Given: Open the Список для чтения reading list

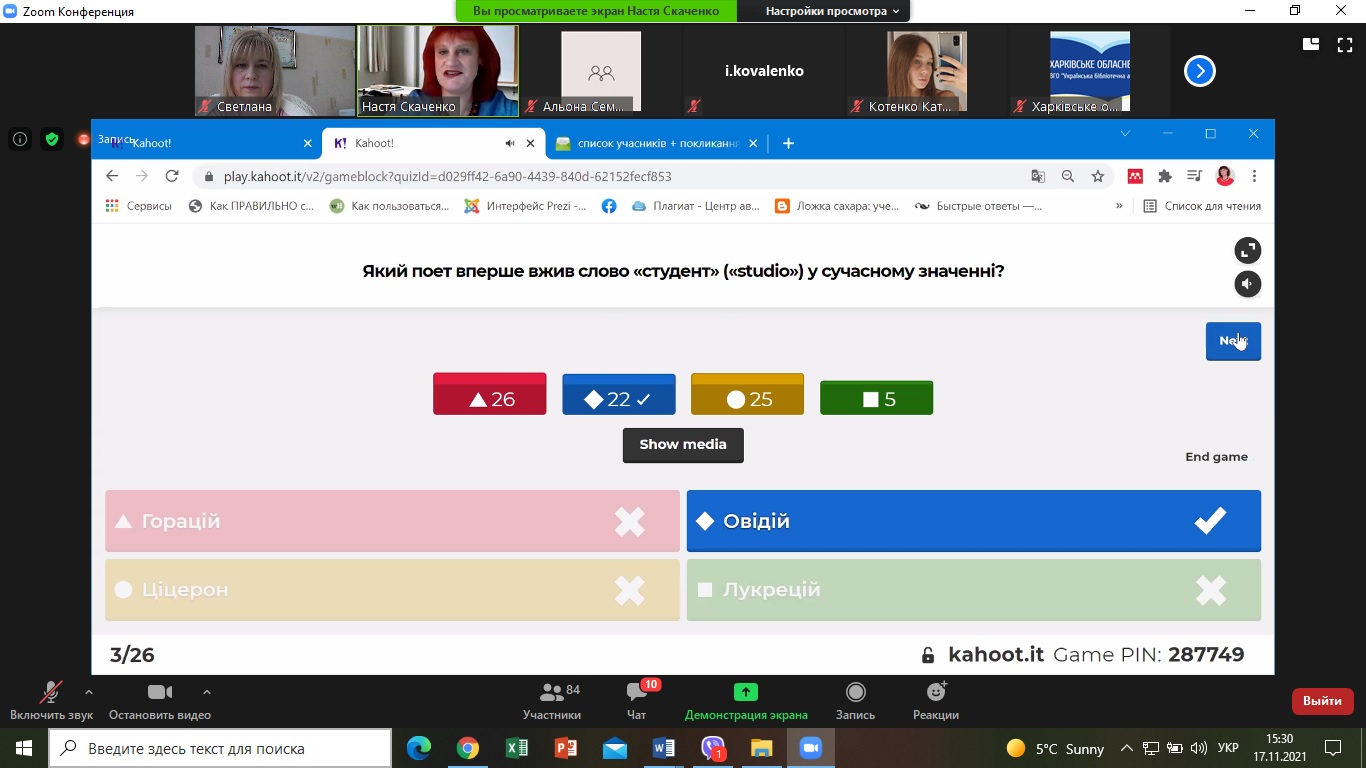Looking at the screenshot, I should point(1202,206).
